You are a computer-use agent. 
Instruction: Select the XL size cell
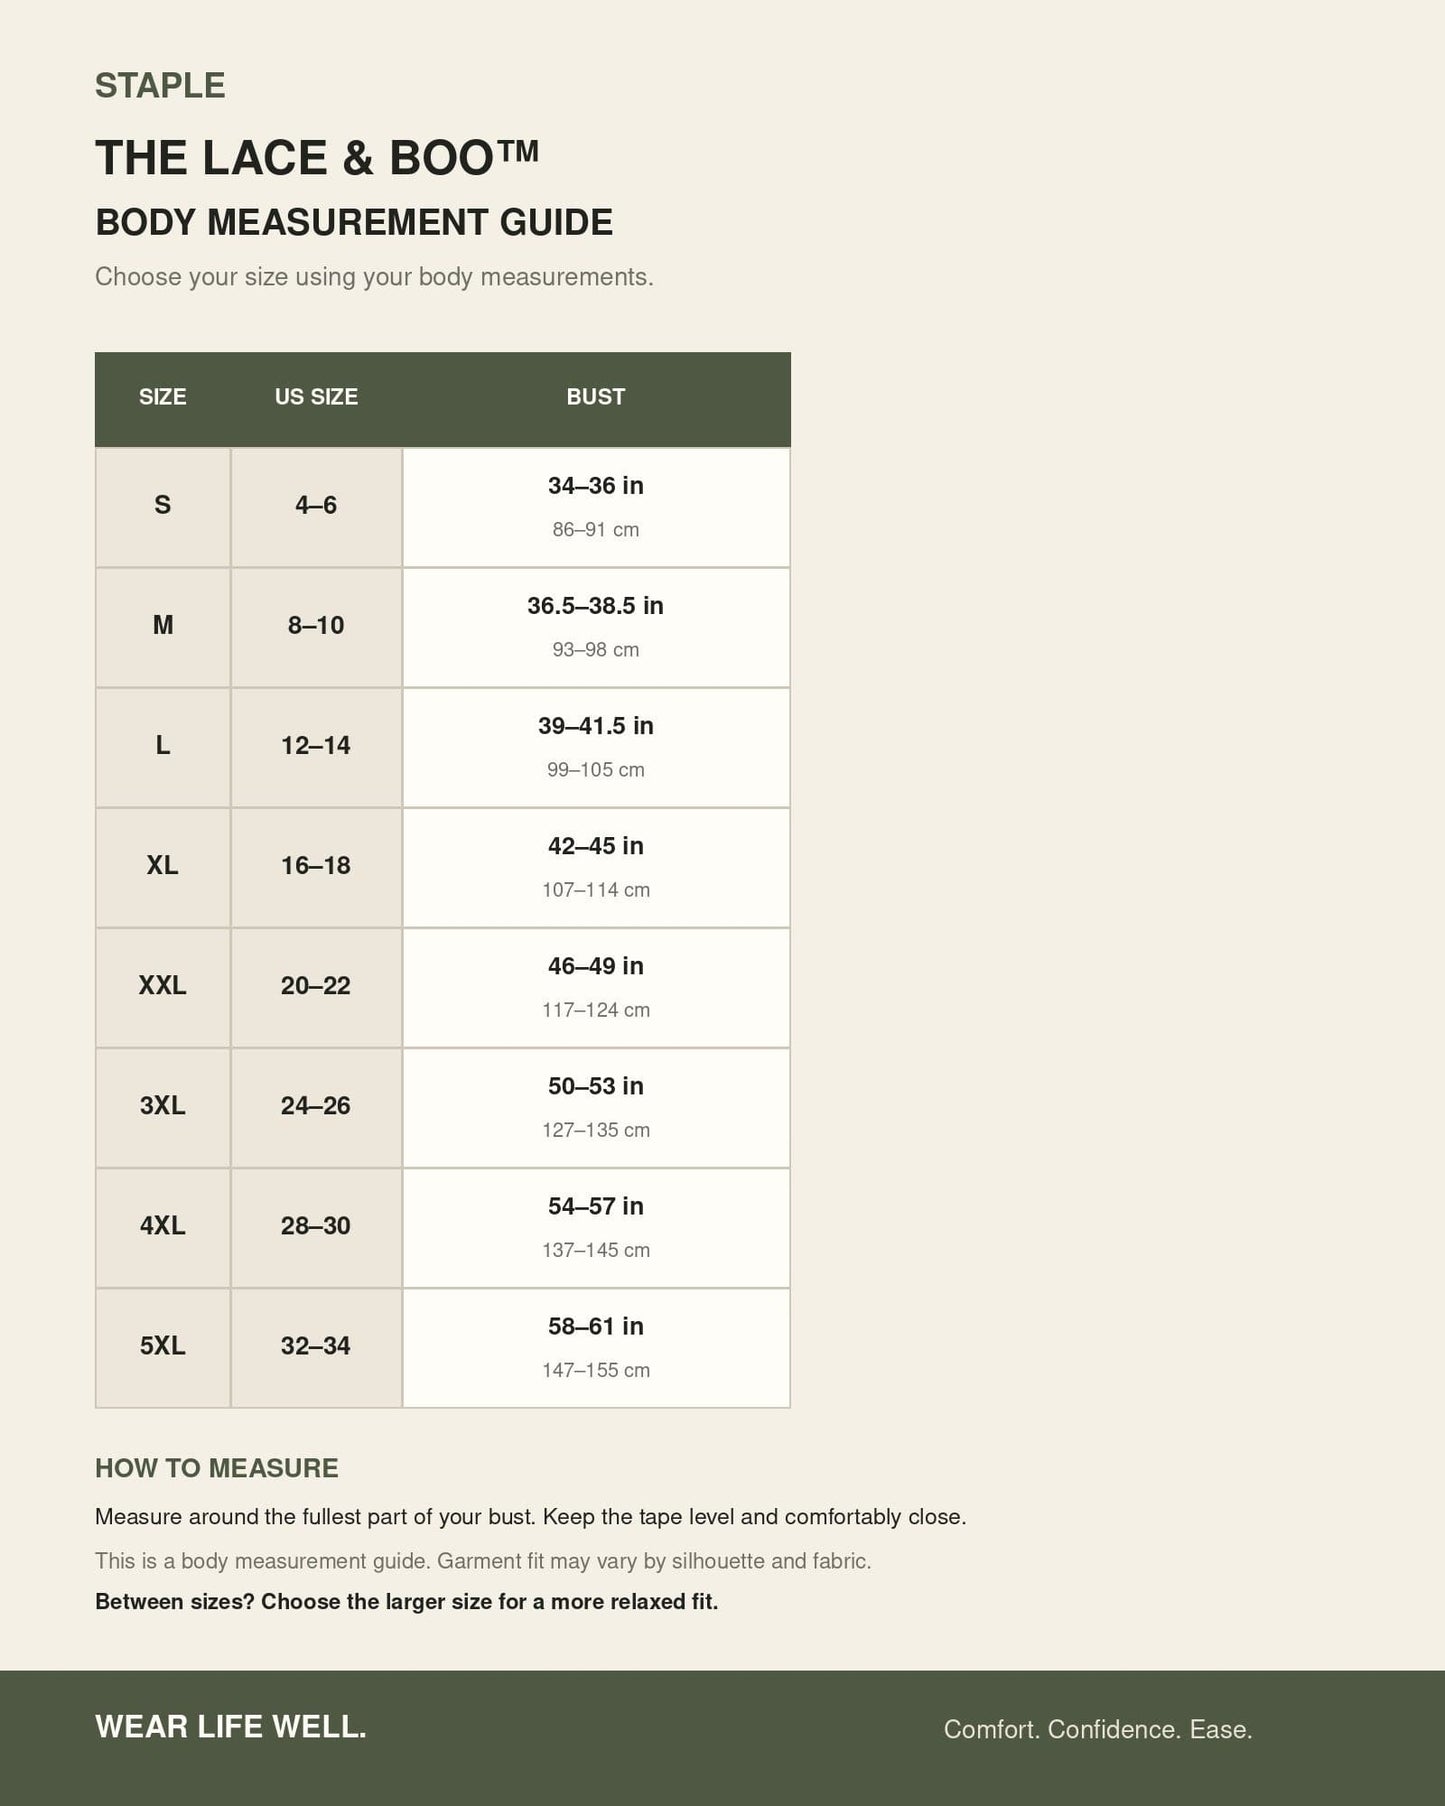tap(163, 867)
